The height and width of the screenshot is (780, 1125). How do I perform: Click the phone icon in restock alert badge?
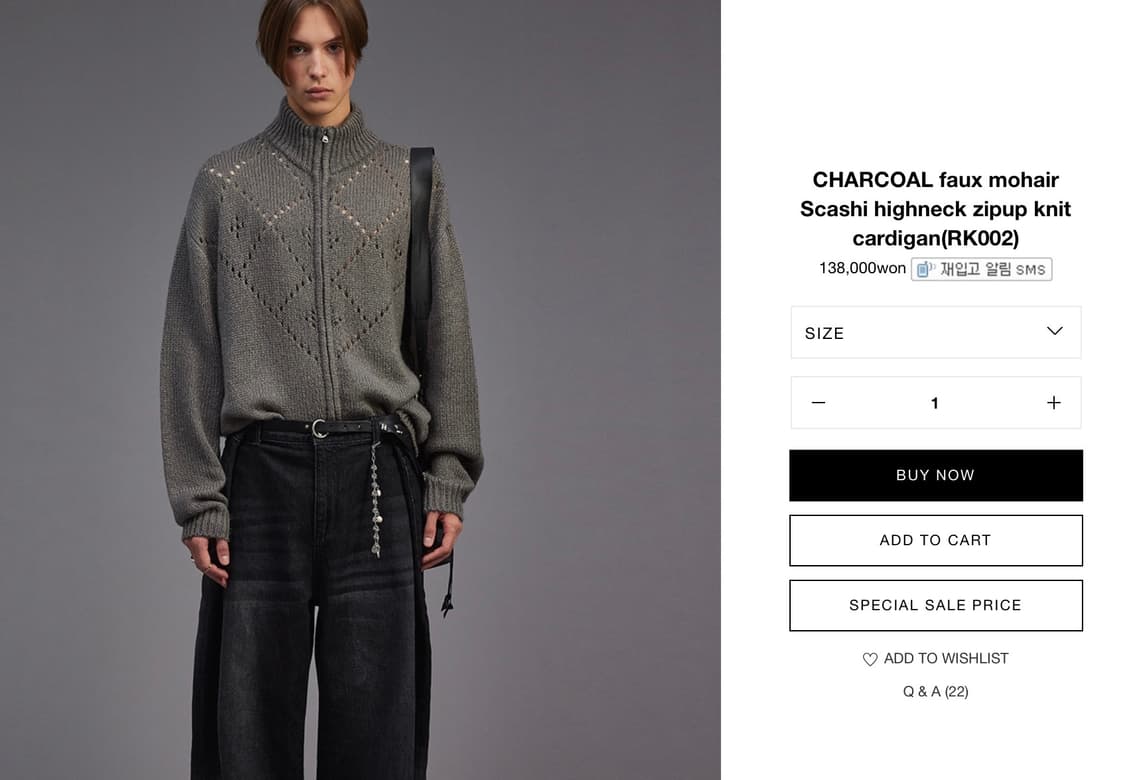[x=925, y=270]
